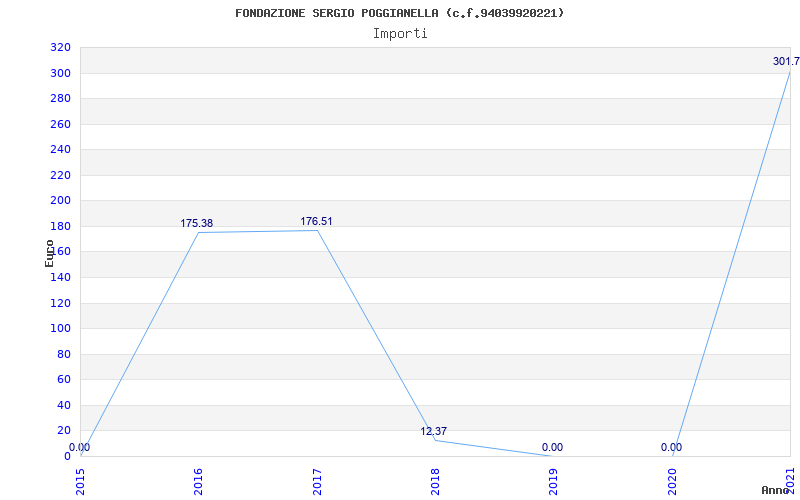Click the 2019 x-axis year label
The image size is (800, 500).
pos(554,482)
